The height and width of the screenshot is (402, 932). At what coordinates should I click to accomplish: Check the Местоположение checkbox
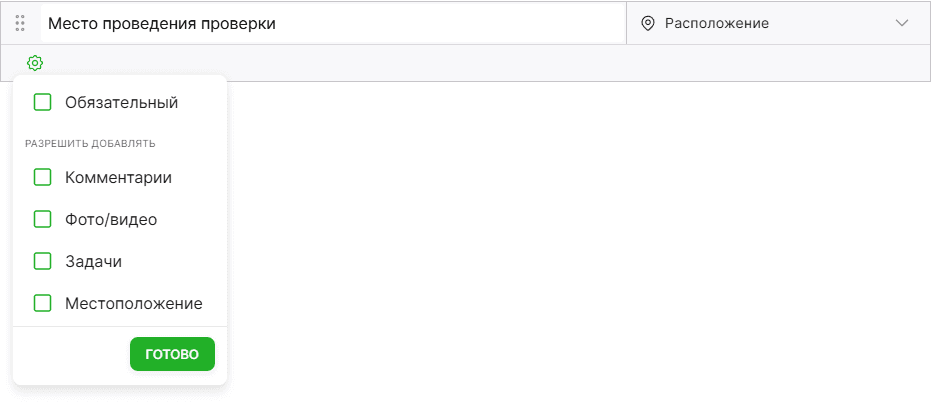point(42,303)
